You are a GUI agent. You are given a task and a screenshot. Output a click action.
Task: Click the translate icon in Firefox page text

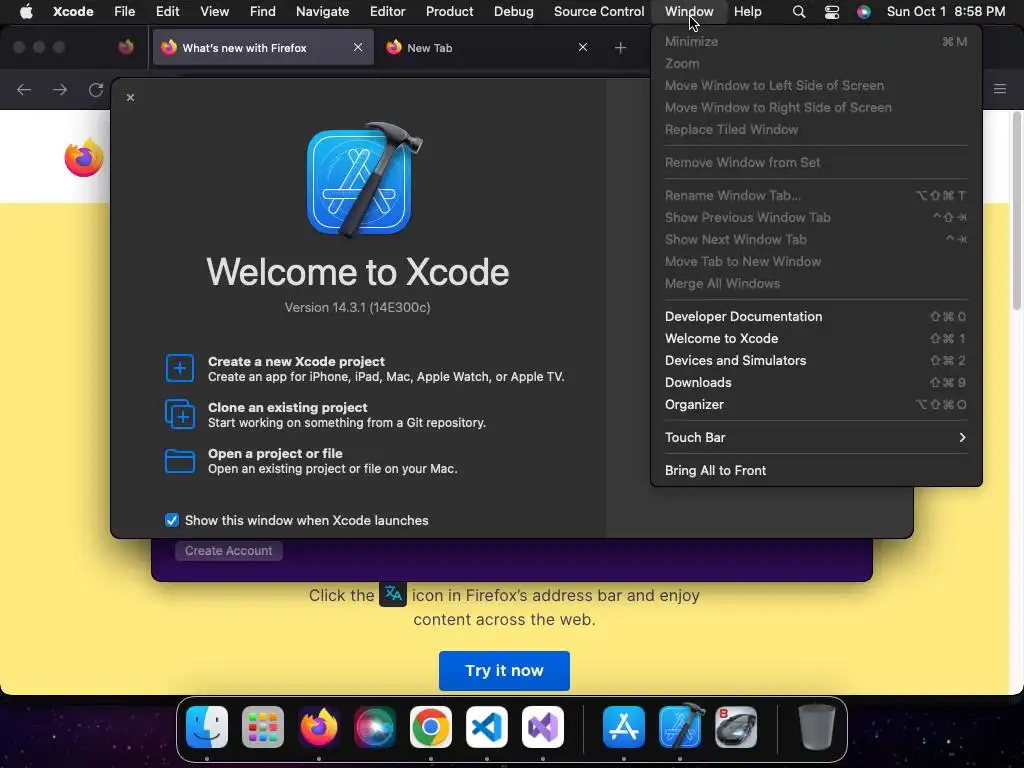click(393, 595)
